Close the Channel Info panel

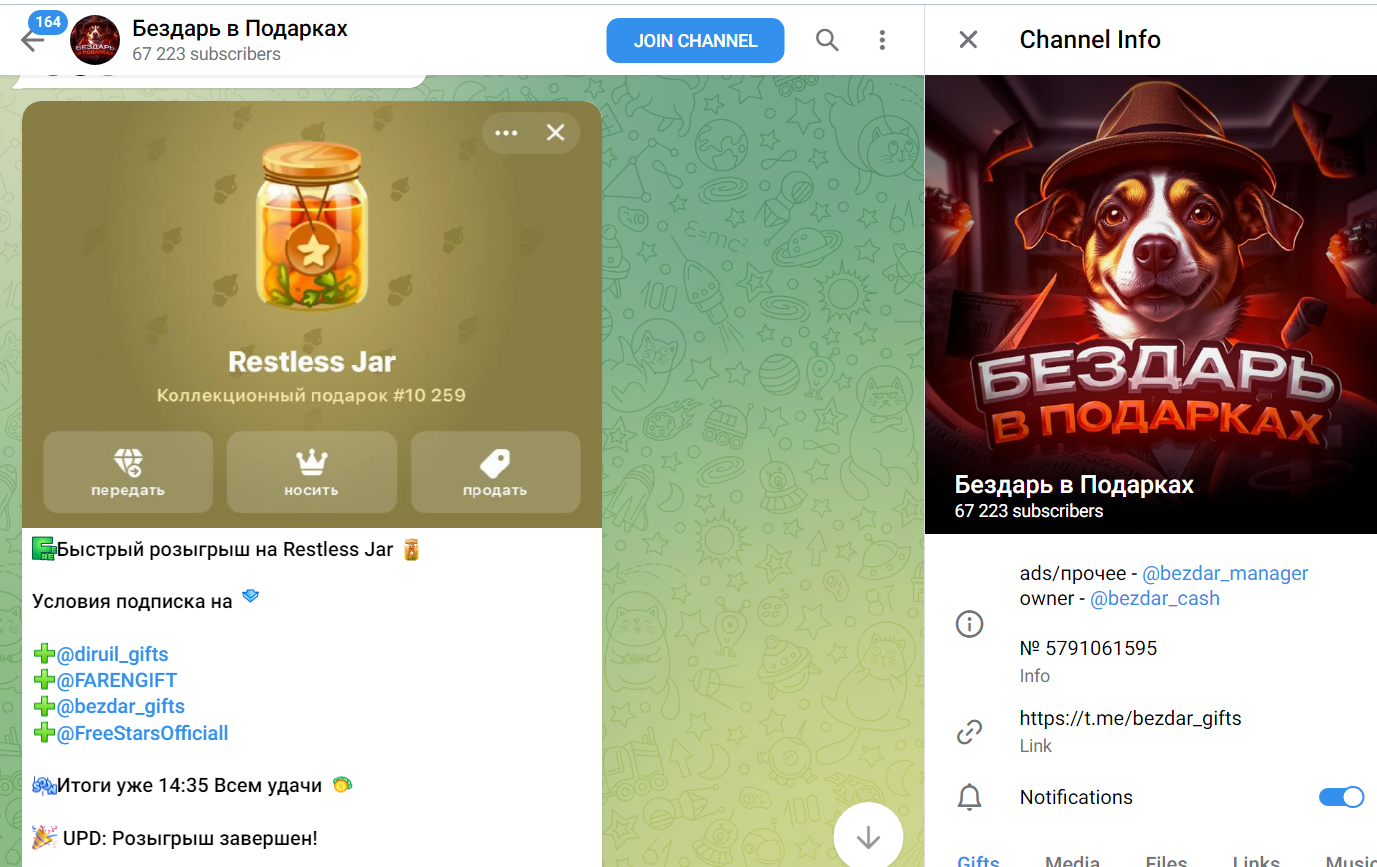(x=968, y=40)
